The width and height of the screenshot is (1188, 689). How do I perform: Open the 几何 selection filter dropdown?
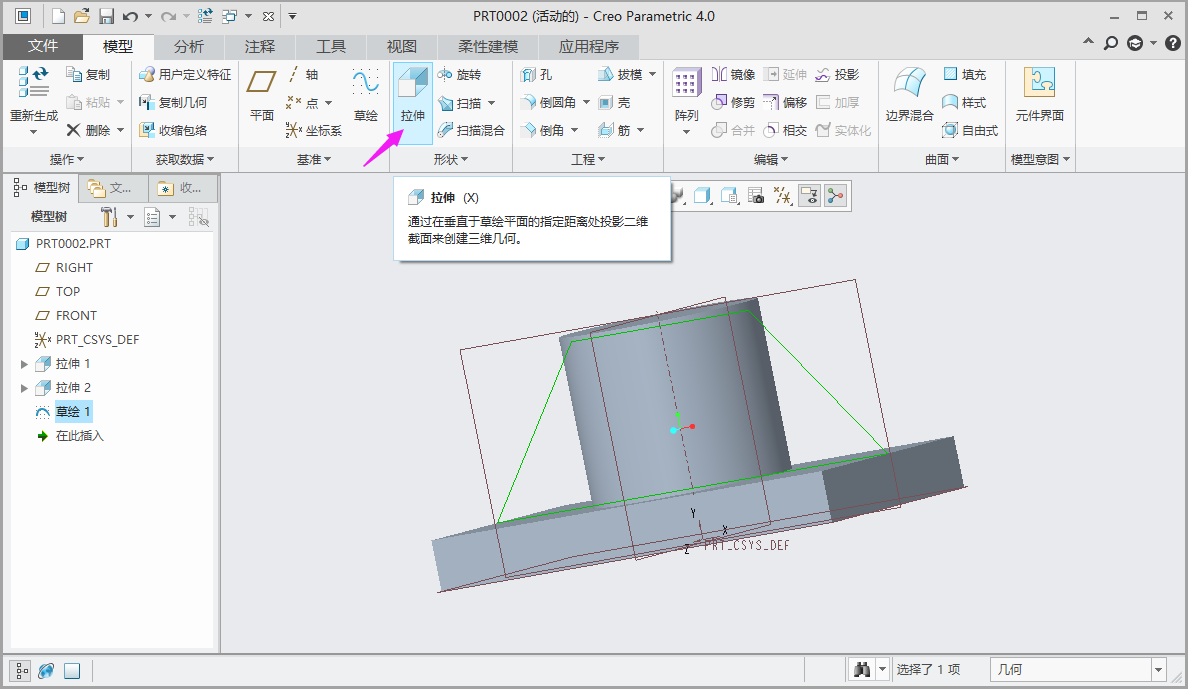point(1158,670)
